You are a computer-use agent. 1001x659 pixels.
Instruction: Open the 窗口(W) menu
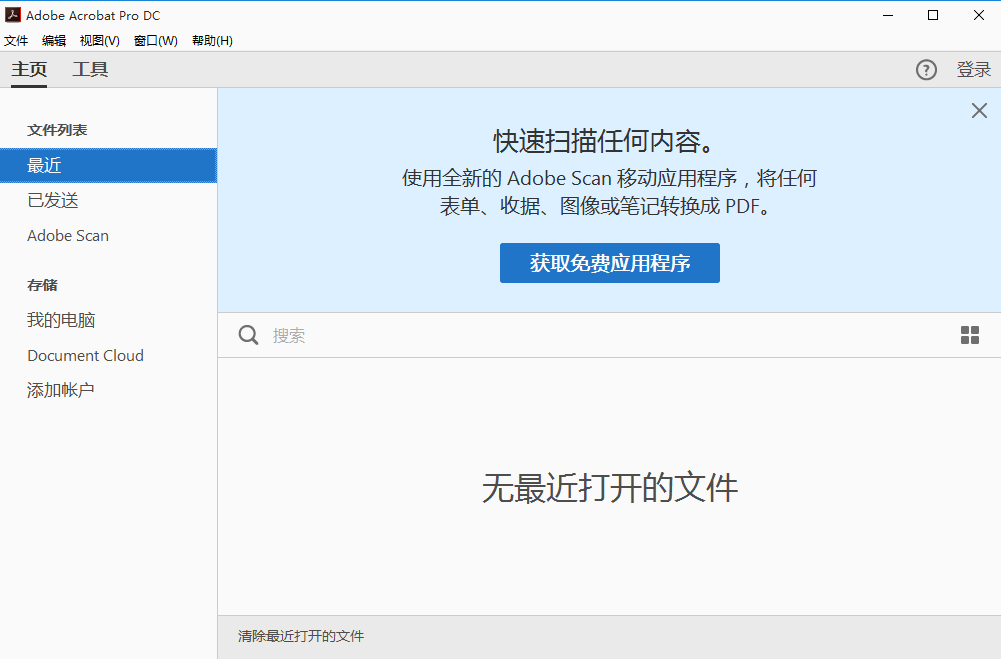156,41
